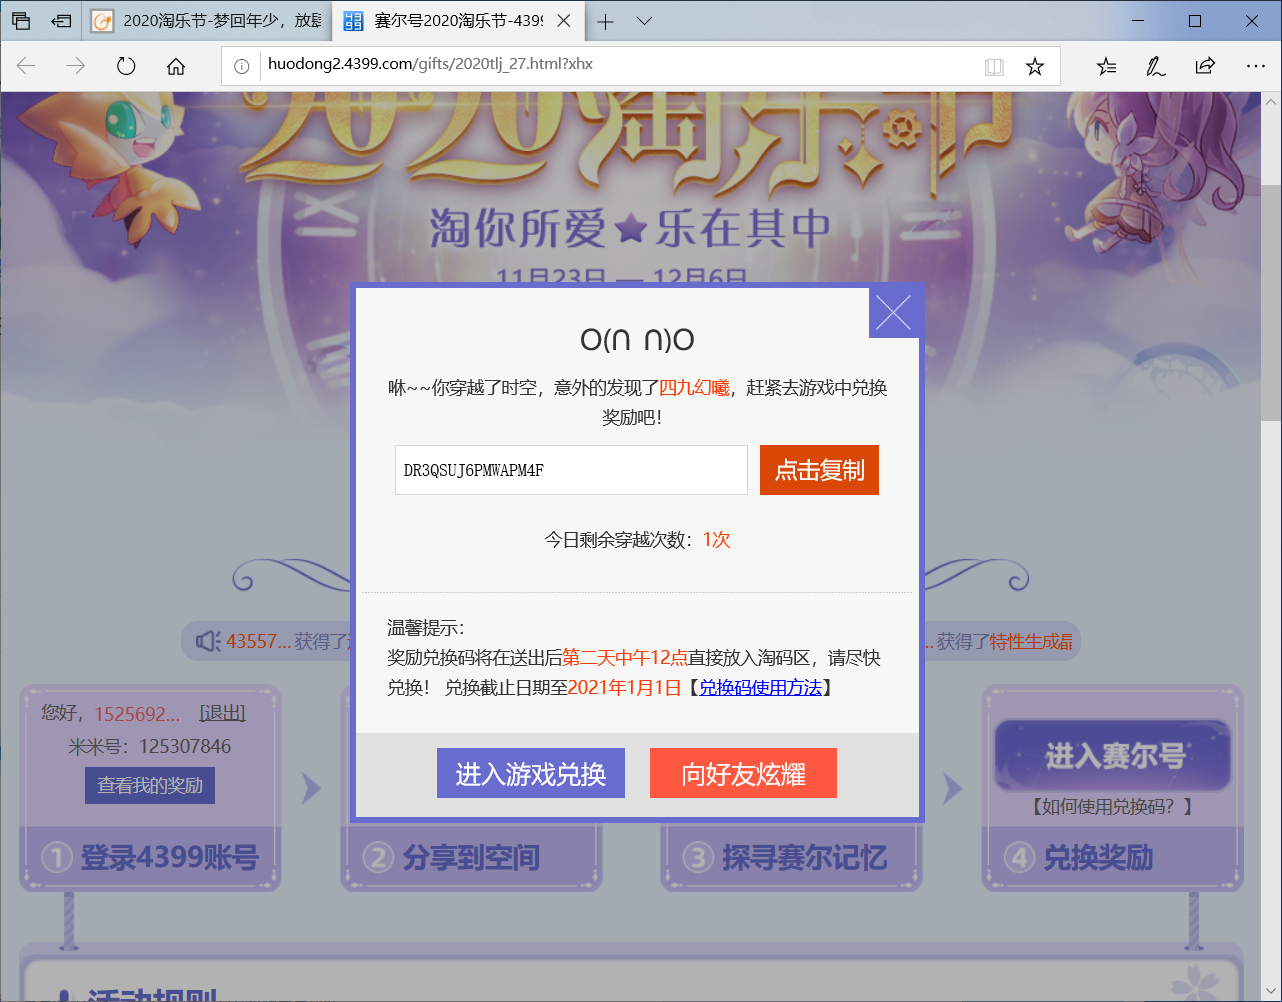Click the 四九幻曦 reward name

pyautogui.click(x=694, y=388)
